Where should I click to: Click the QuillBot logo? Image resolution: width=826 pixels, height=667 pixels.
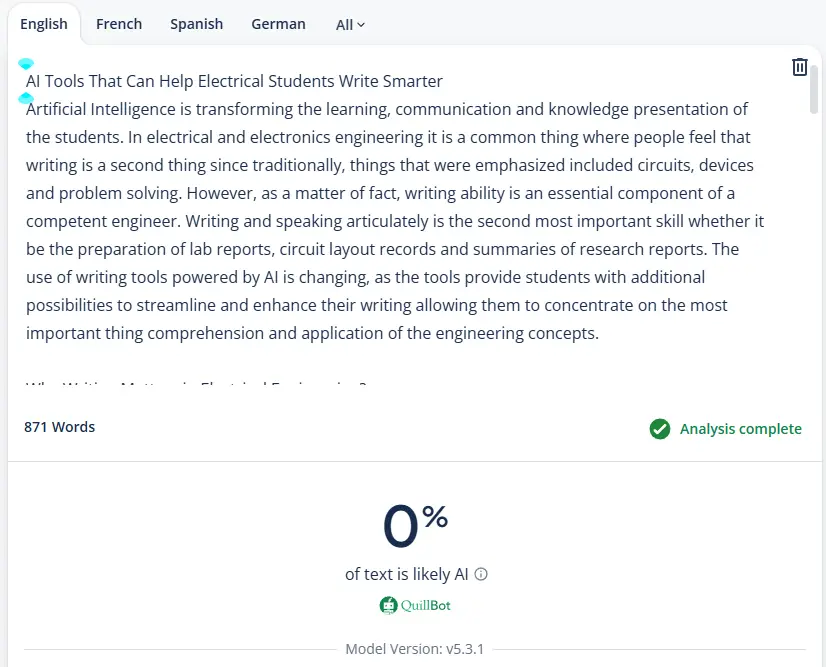click(x=414, y=605)
